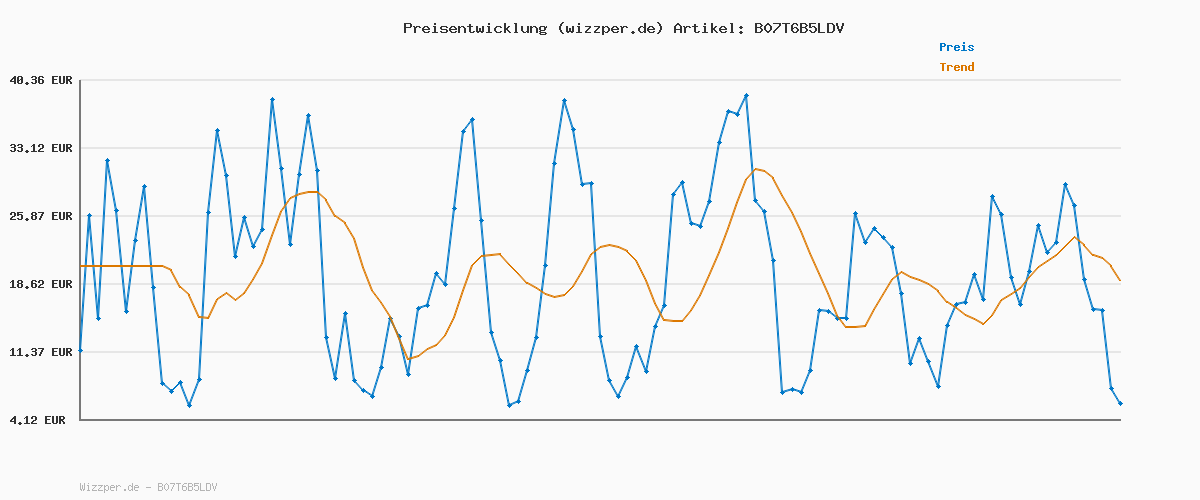Click the left start of the orange trend line

coord(80,266)
